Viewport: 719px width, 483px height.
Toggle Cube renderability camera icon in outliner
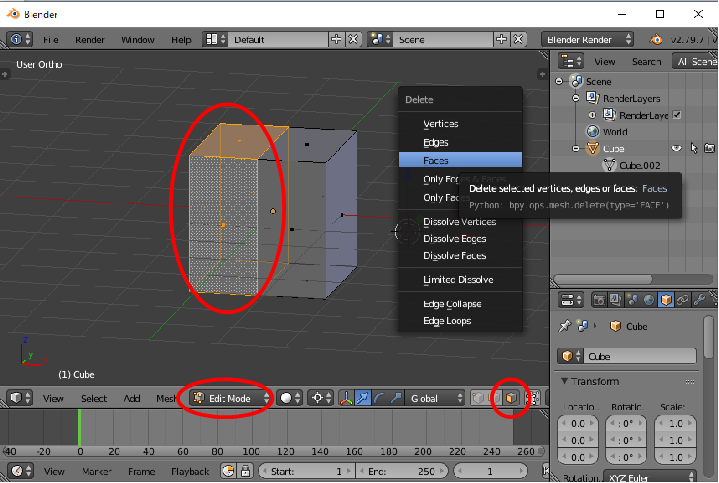[710, 148]
